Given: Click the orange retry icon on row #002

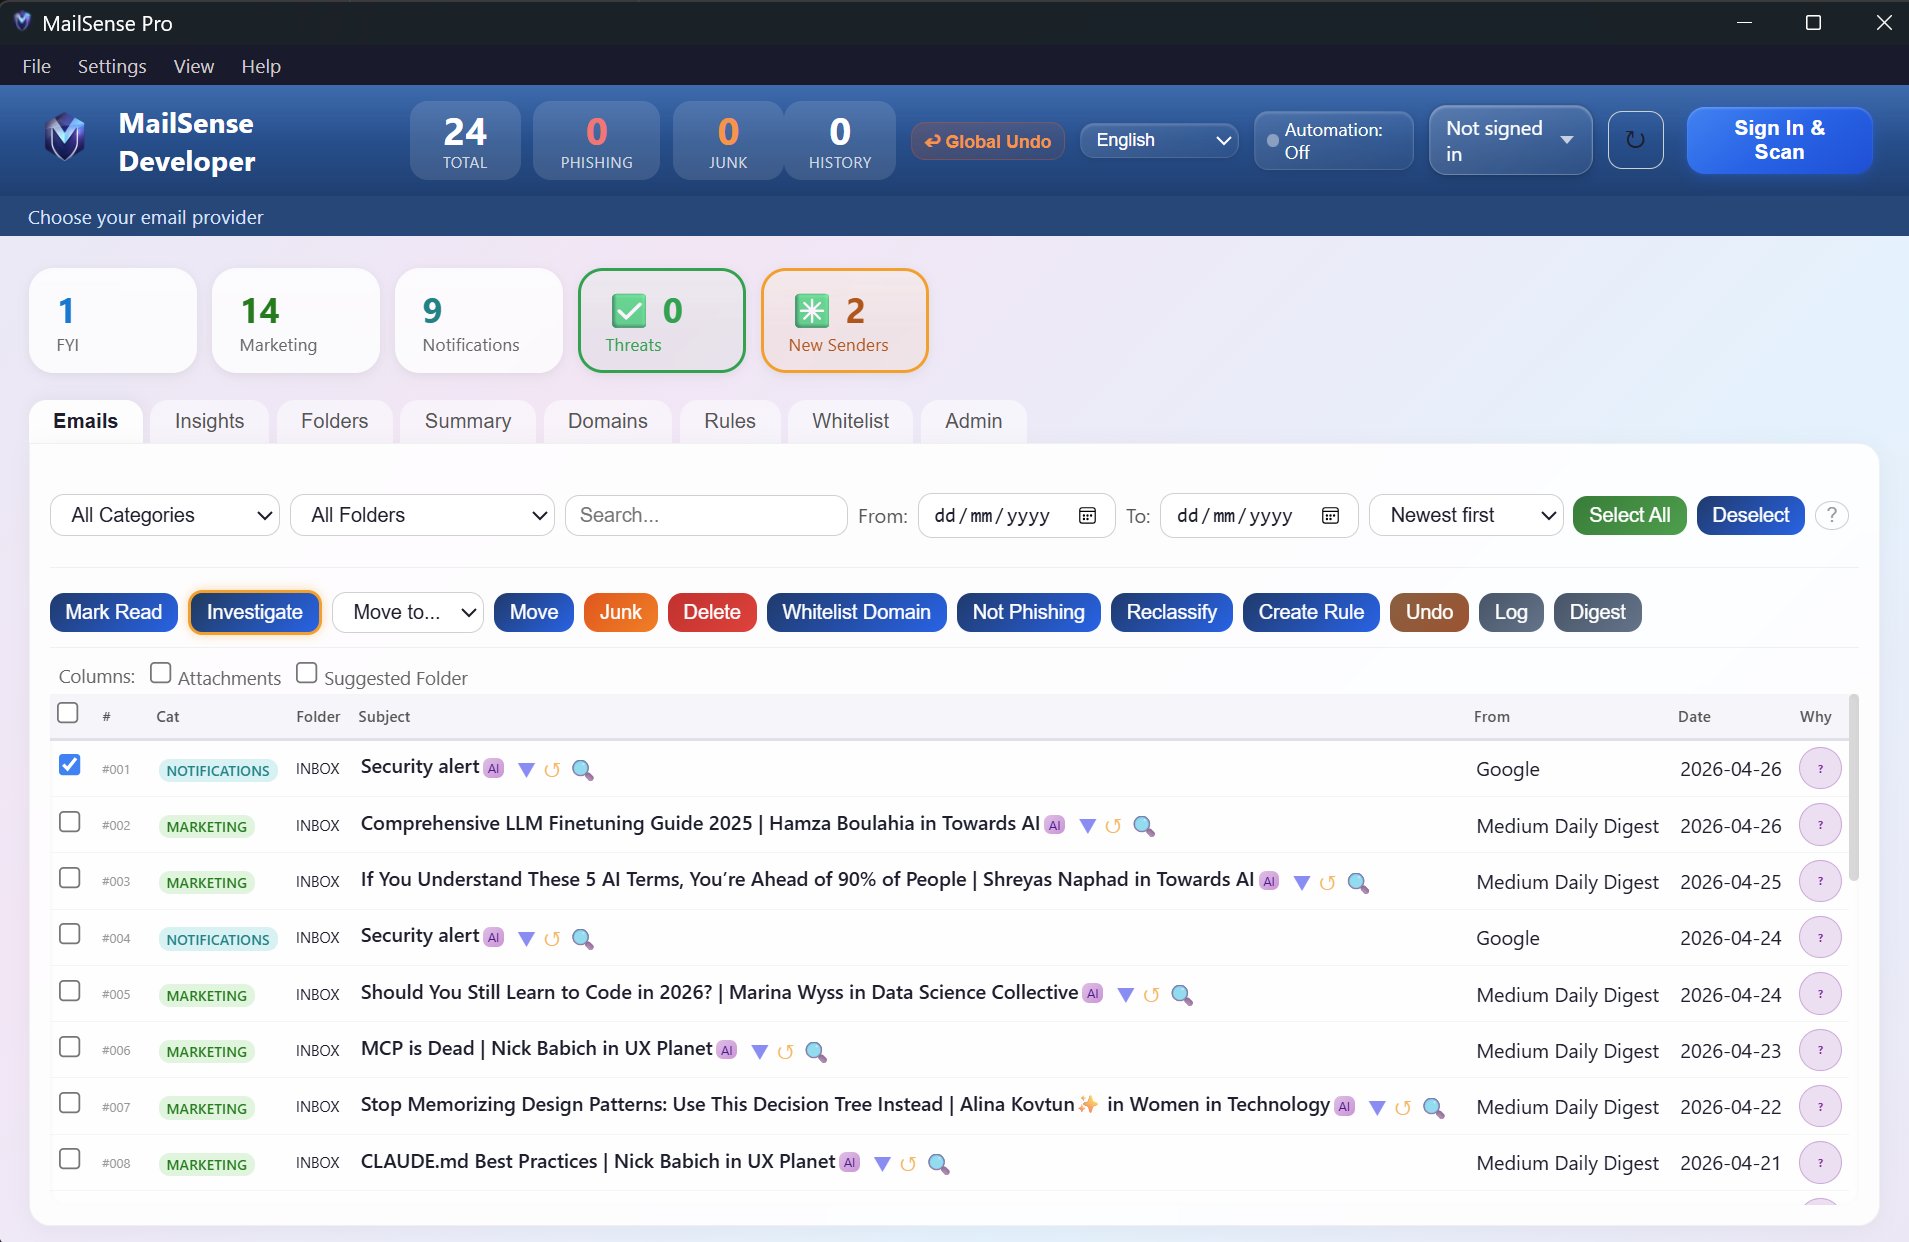Looking at the screenshot, I should tap(1113, 826).
